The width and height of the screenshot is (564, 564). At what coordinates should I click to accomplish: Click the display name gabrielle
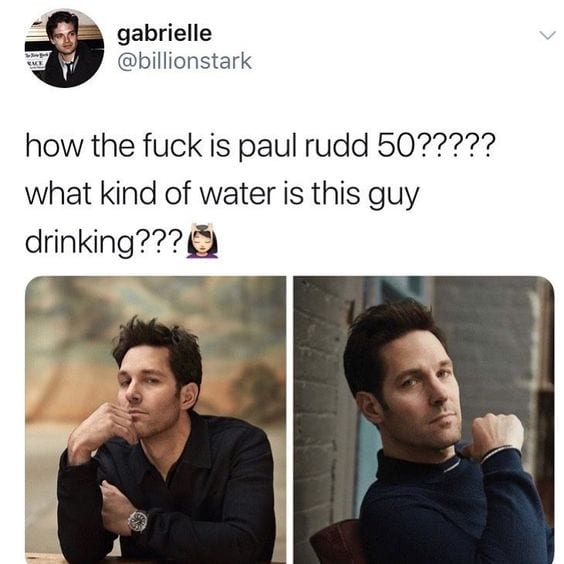pos(164,33)
